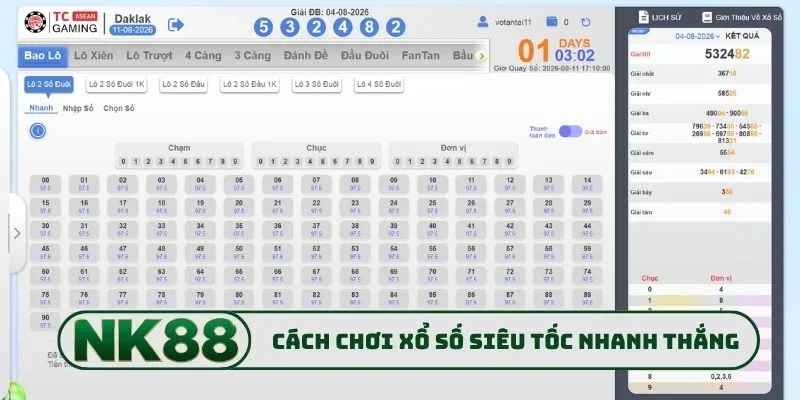Pick number 68 in the grid
Screen dimensions: 800x400
click(x=355, y=276)
